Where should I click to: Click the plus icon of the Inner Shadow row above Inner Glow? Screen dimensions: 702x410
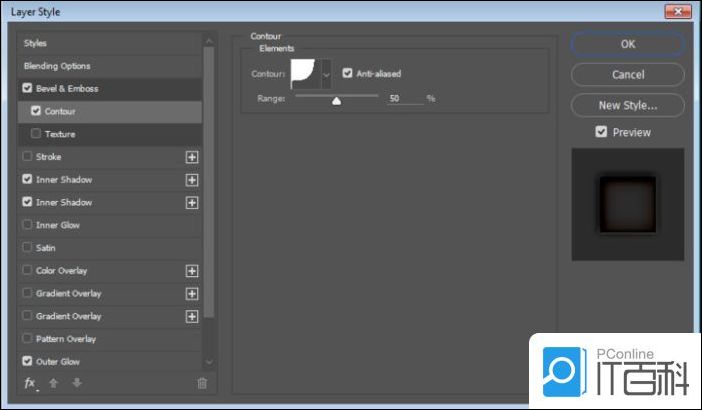[192, 203]
